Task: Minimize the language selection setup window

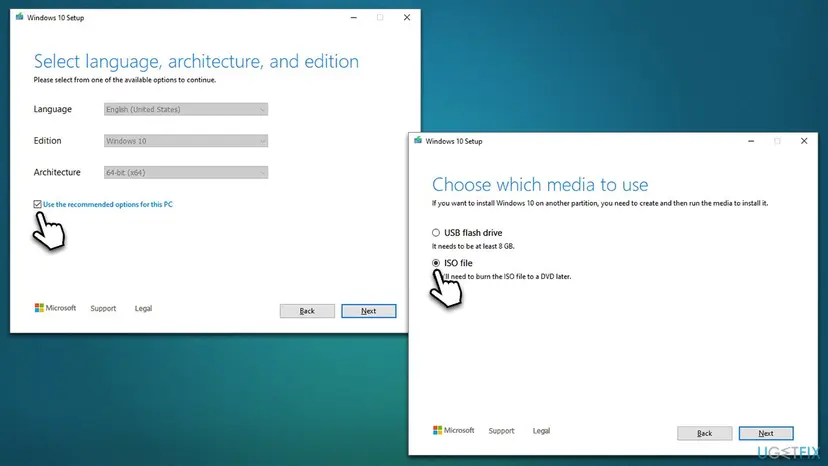Action: (354, 17)
